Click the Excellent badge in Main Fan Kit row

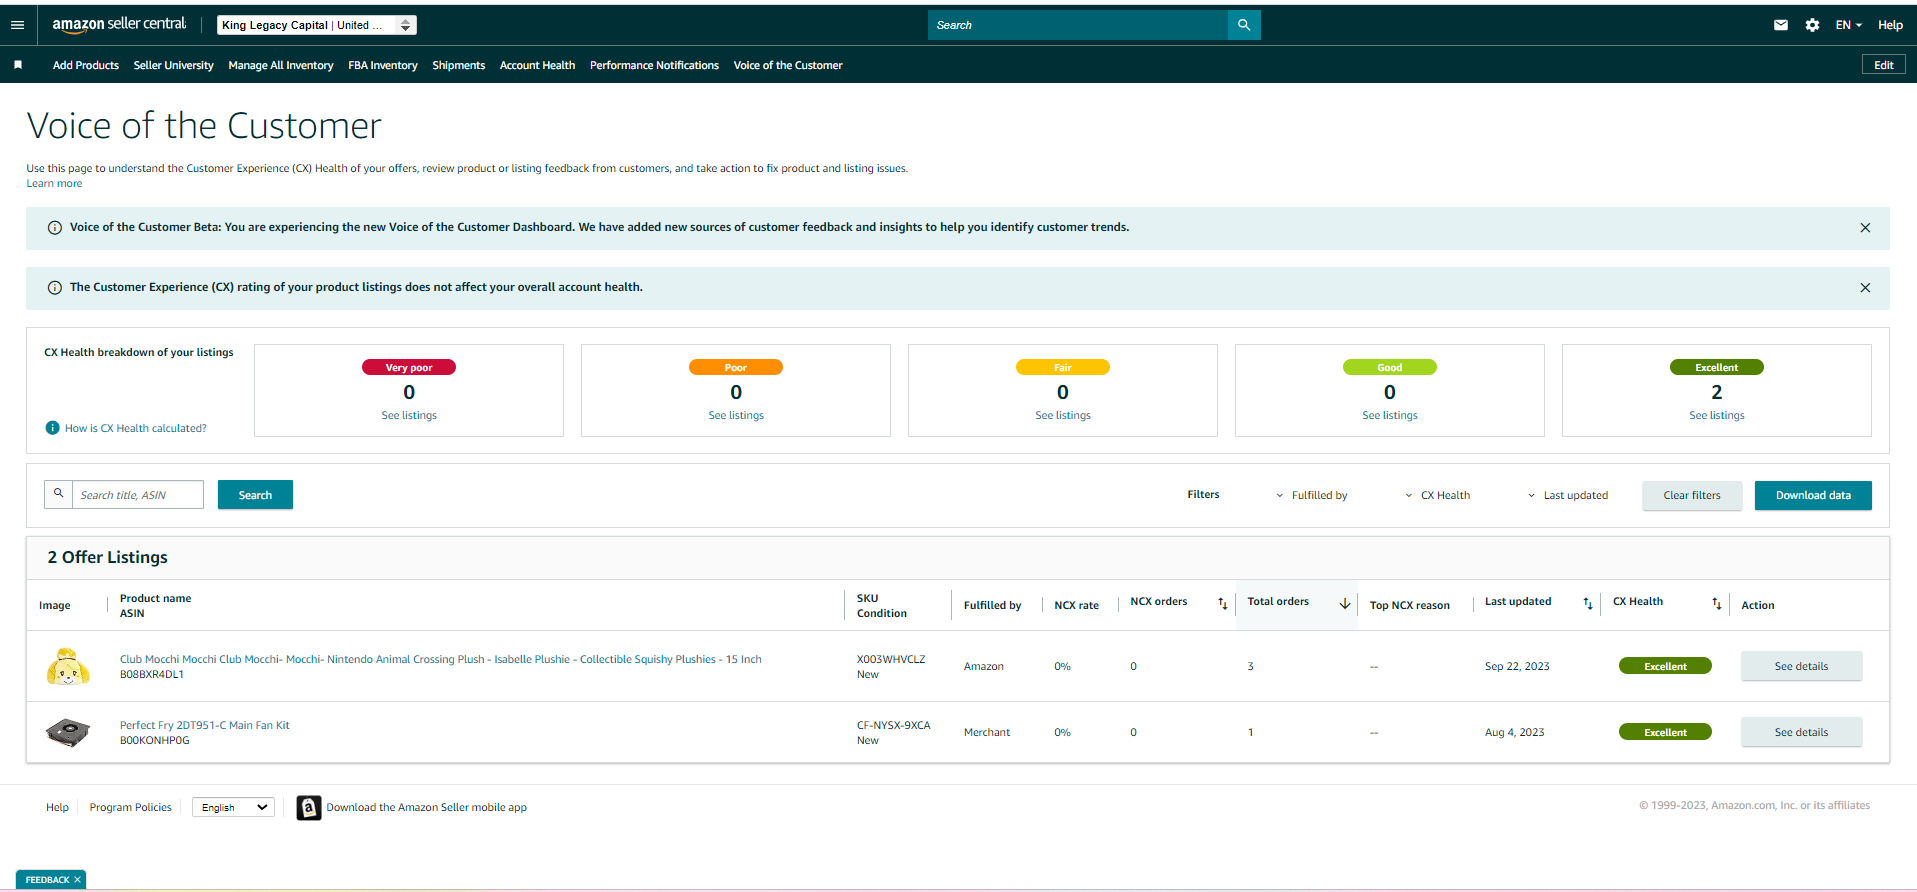1665,732
